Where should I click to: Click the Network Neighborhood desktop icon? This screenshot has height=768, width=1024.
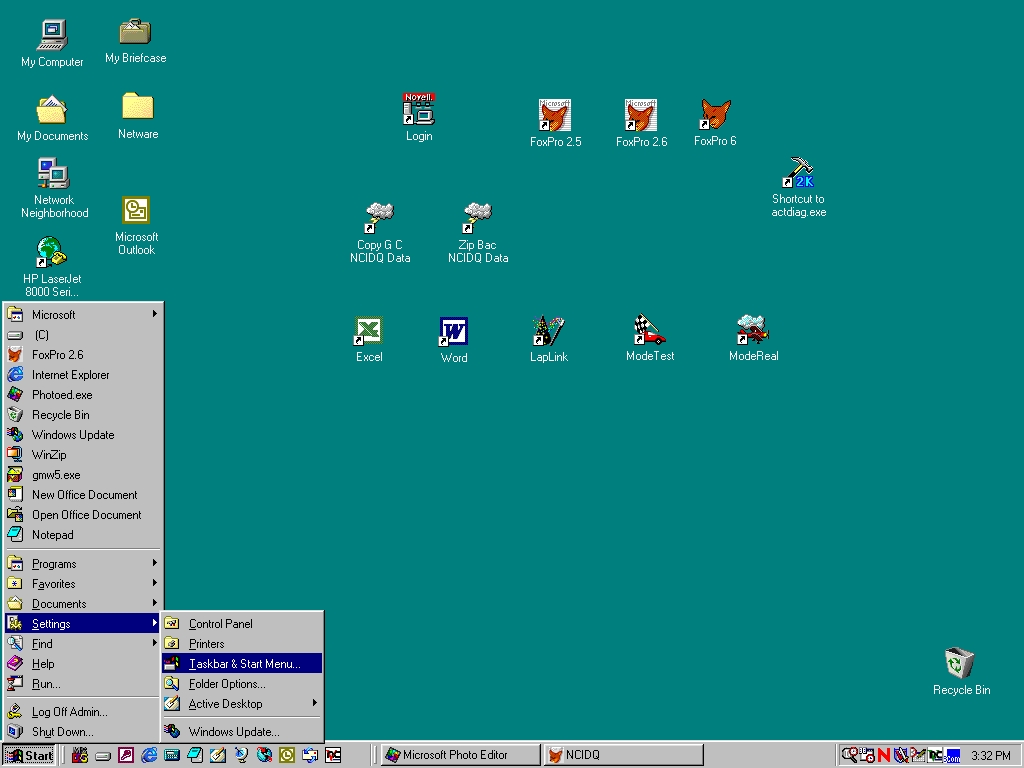point(54,188)
